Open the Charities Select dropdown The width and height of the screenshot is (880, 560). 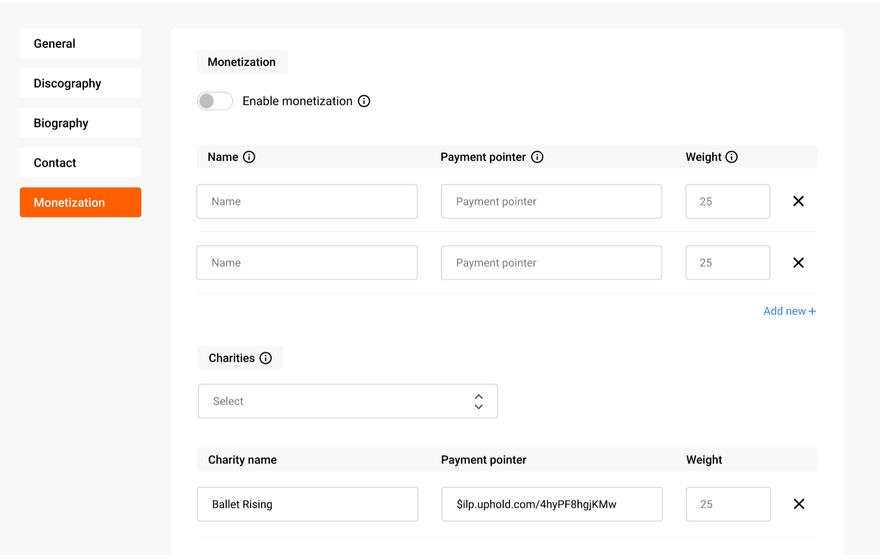tap(347, 401)
